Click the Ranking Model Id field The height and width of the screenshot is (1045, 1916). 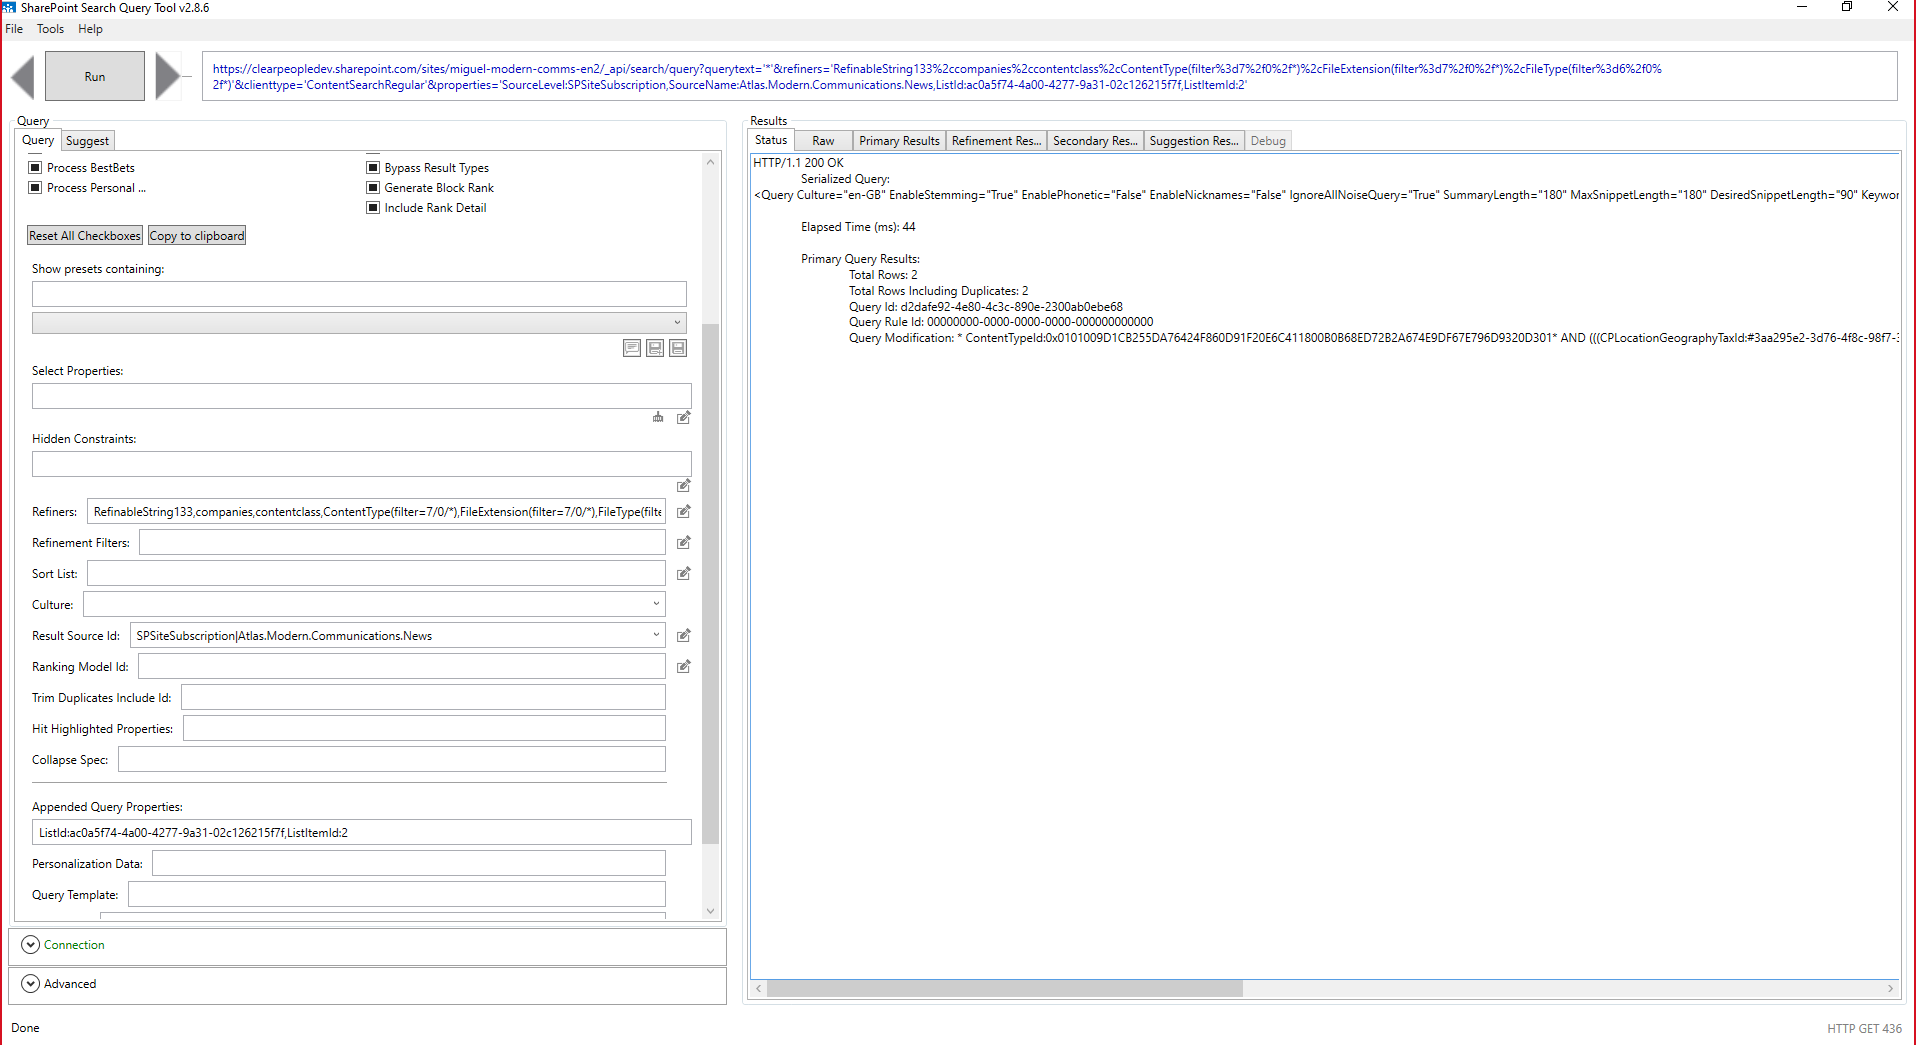[402, 666]
